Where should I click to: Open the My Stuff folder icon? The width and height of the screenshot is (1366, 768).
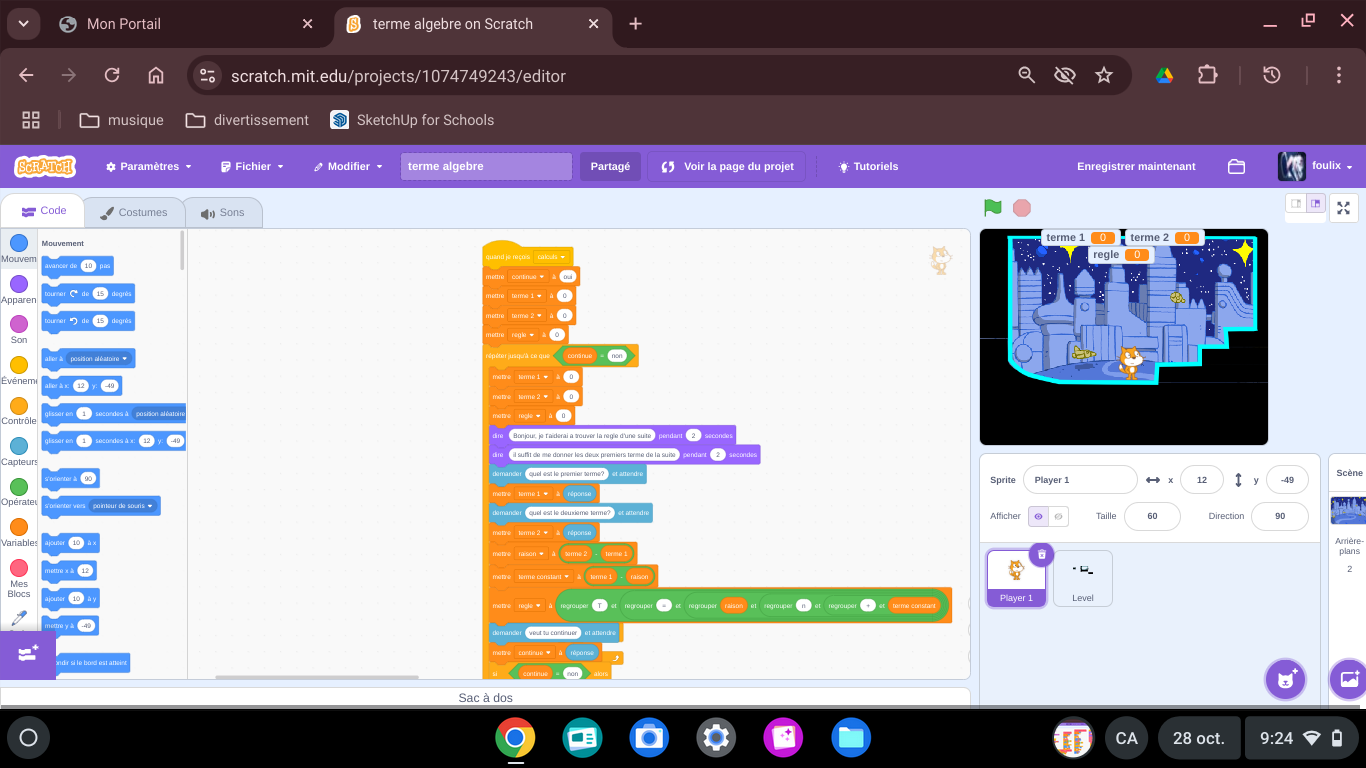tap(1236, 167)
